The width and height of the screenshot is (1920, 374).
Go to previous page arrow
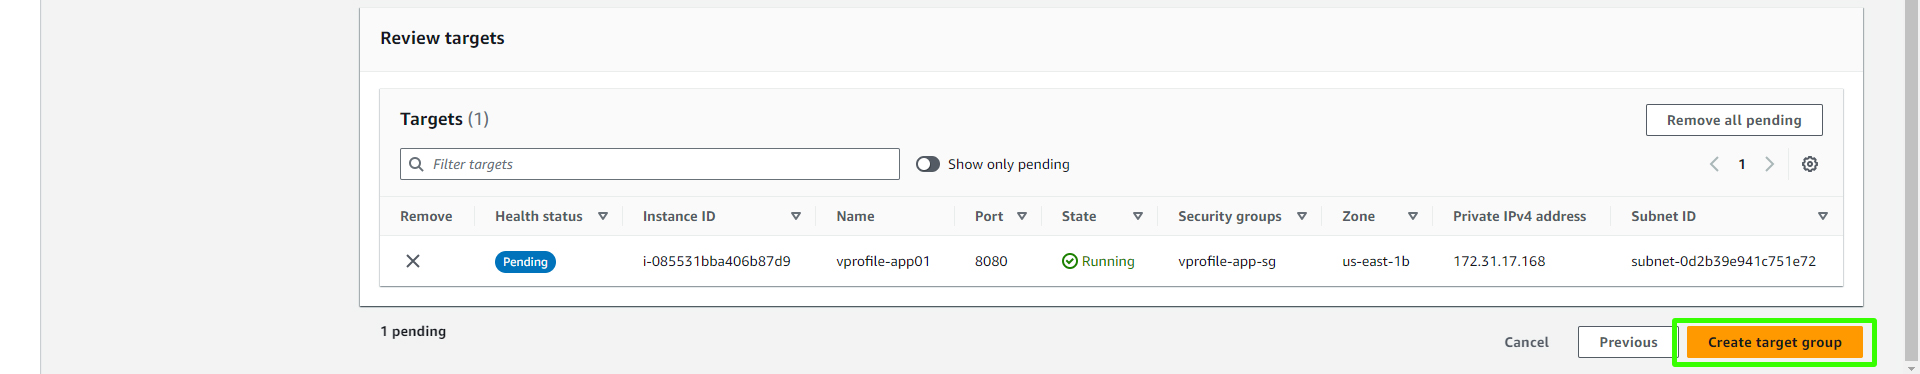point(1714,164)
